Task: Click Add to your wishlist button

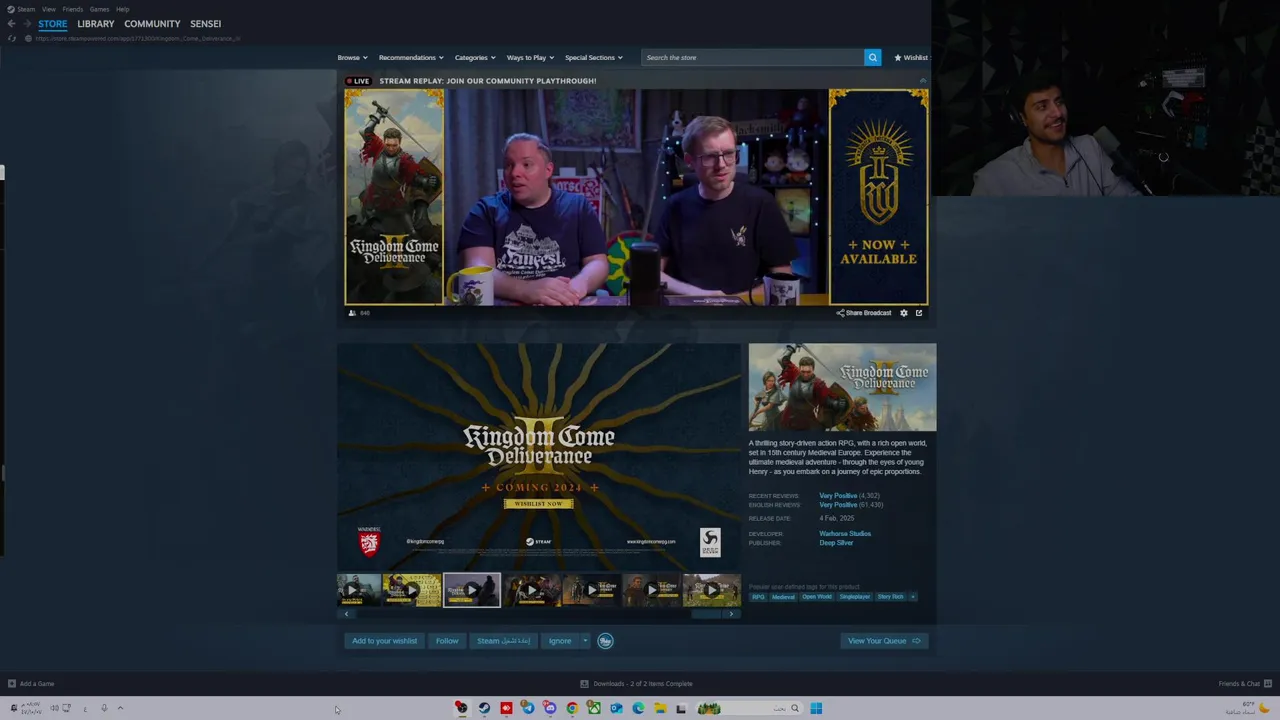Action: coord(384,641)
